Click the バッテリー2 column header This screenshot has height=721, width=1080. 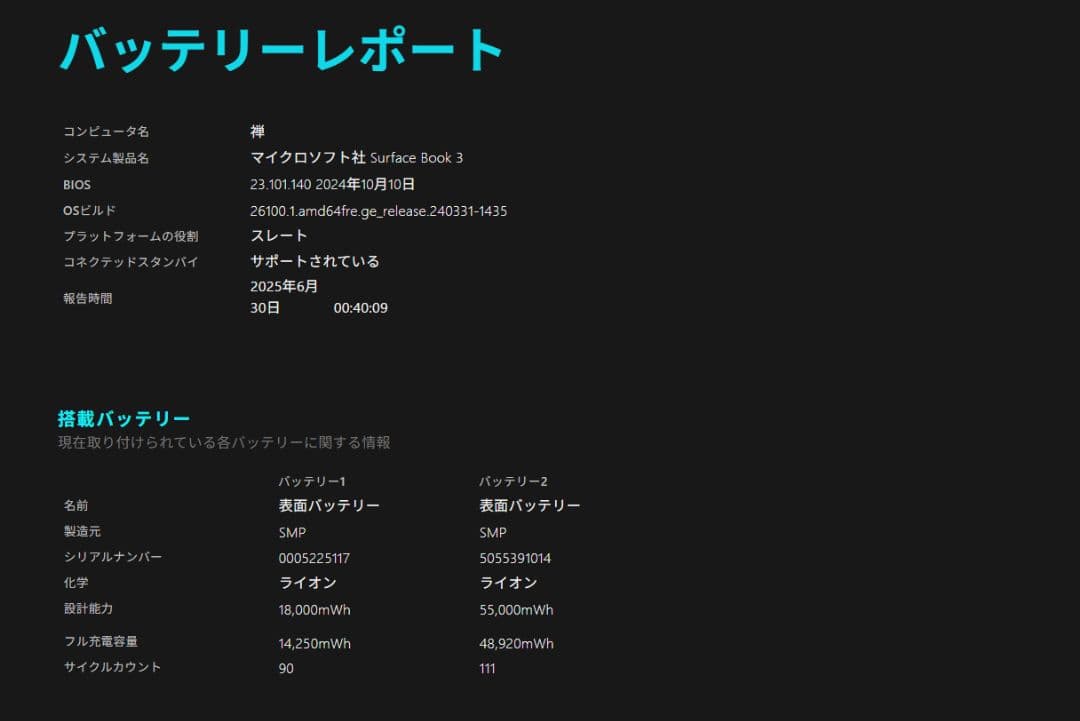(x=513, y=480)
